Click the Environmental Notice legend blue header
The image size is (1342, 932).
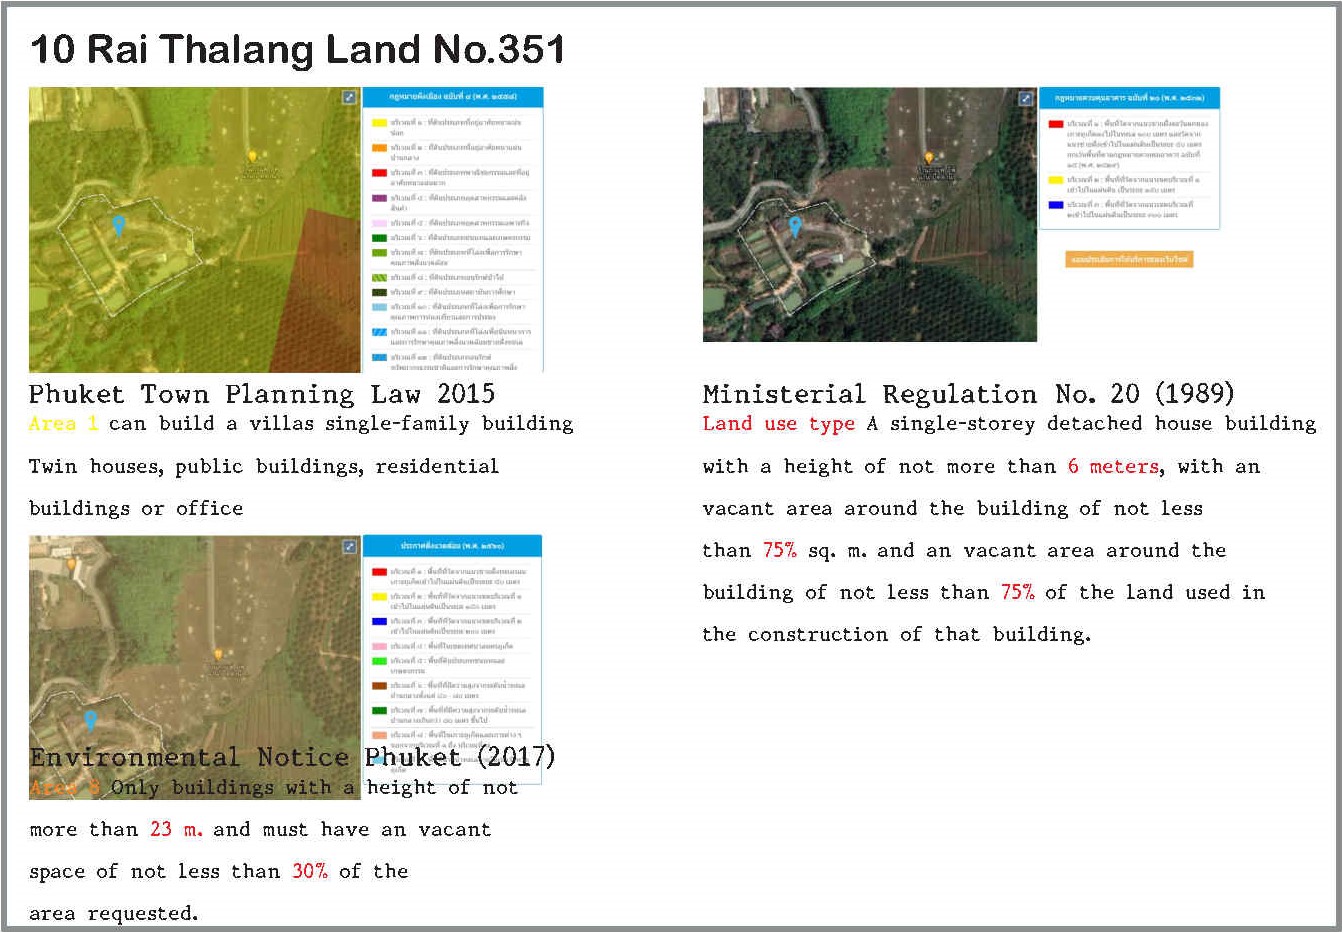452,546
